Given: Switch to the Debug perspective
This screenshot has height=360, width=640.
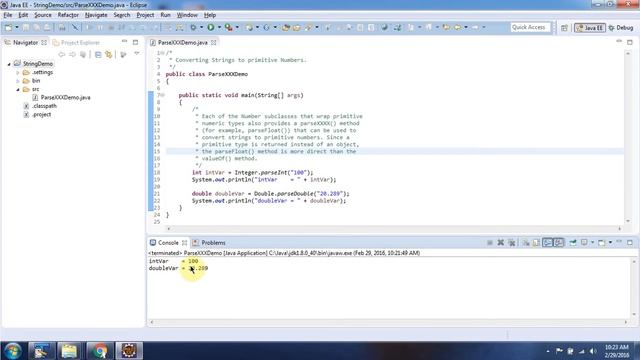Looking at the screenshot, I should pyautogui.click(x=620, y=28).
